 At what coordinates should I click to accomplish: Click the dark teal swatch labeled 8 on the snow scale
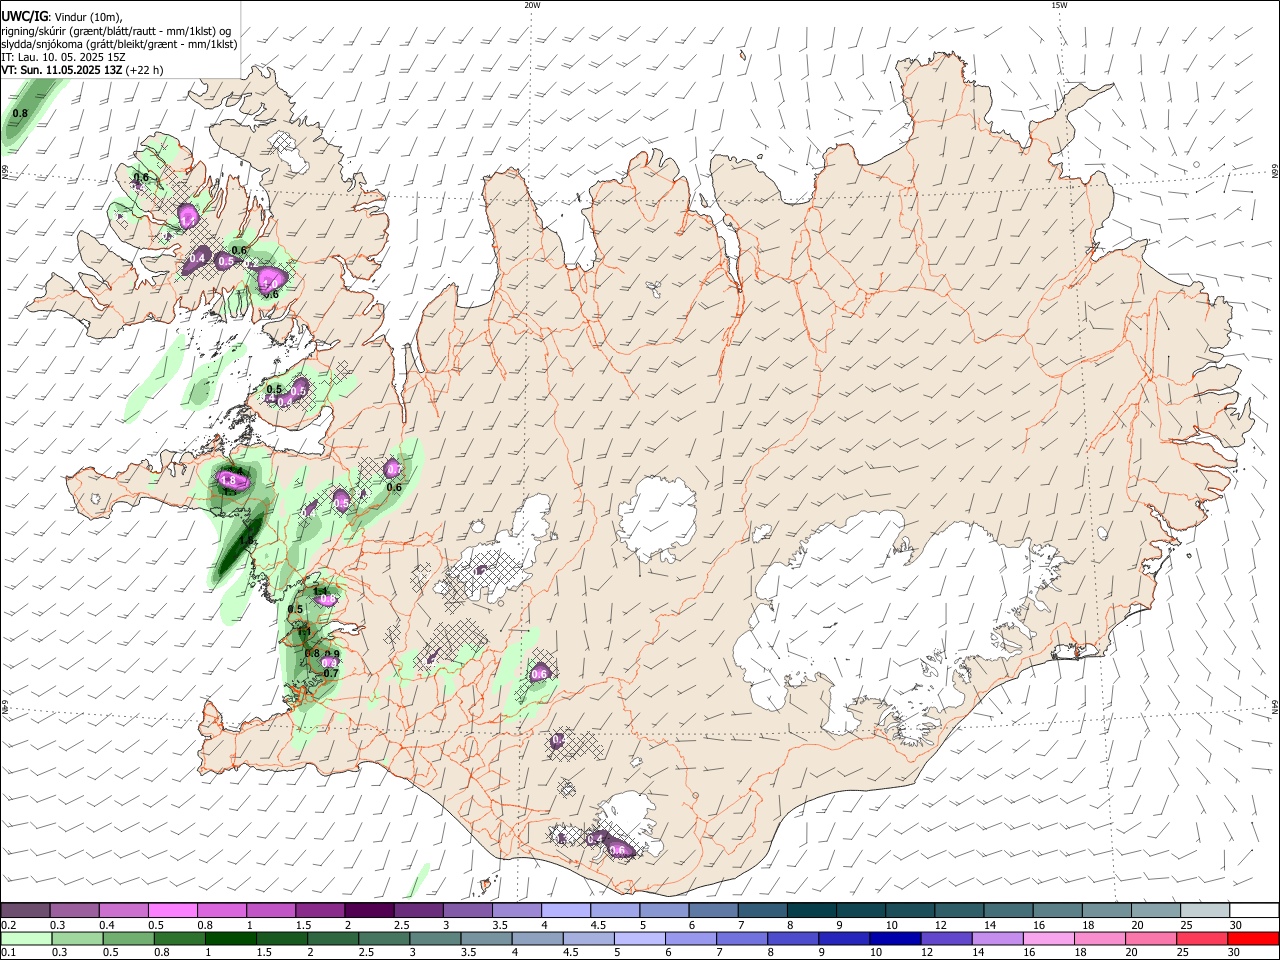tap(811, 910)
